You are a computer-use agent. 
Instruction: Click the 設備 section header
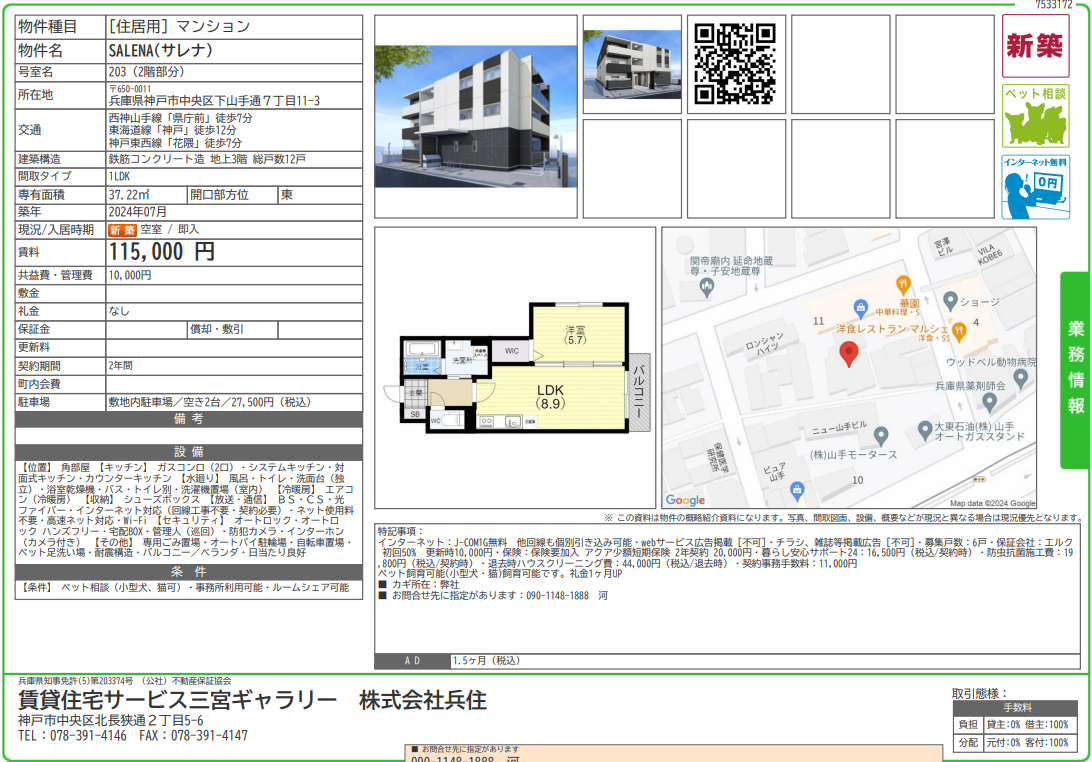(x=189, y=452)
